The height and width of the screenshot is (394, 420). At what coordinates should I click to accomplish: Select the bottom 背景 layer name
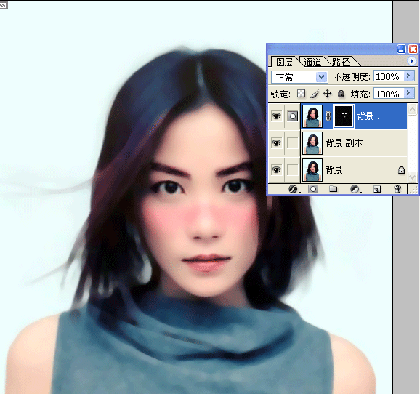334,170
